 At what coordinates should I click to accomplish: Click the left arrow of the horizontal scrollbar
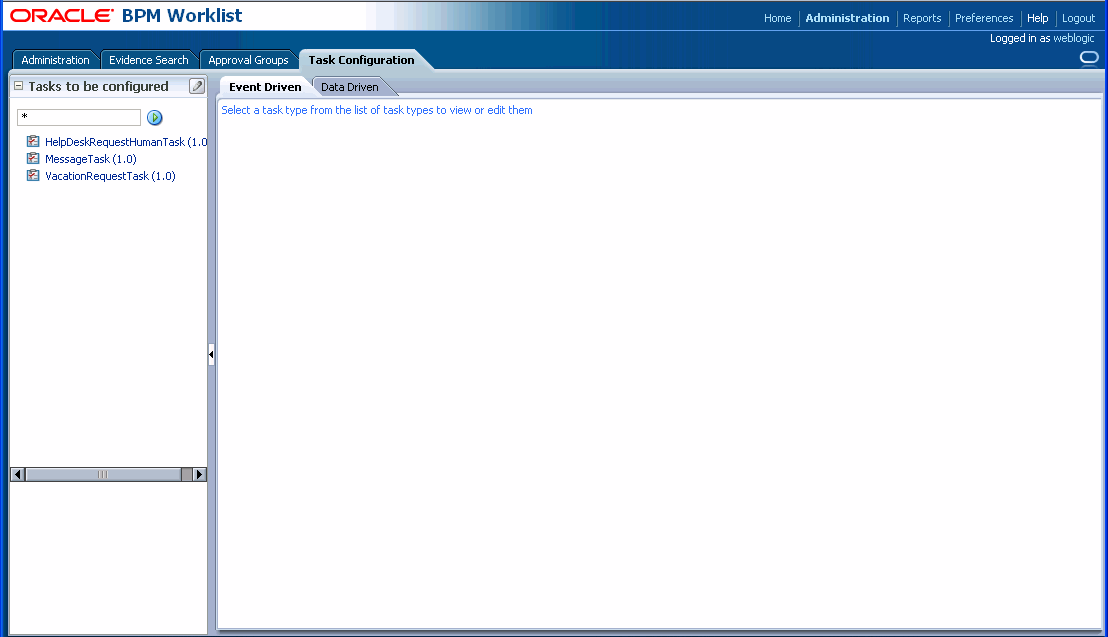[x=16, y=473]
